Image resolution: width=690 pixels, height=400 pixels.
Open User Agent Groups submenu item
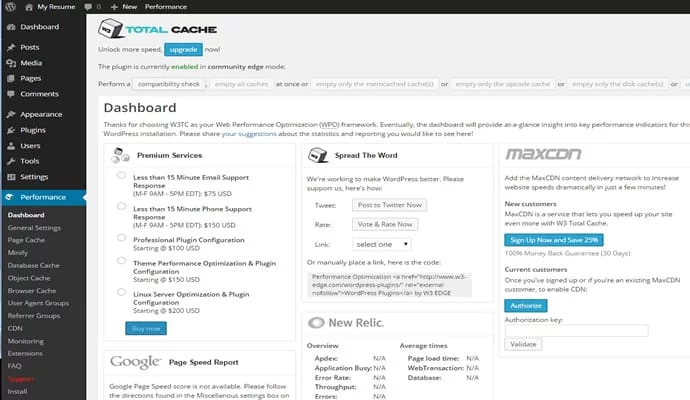(38, 303)
